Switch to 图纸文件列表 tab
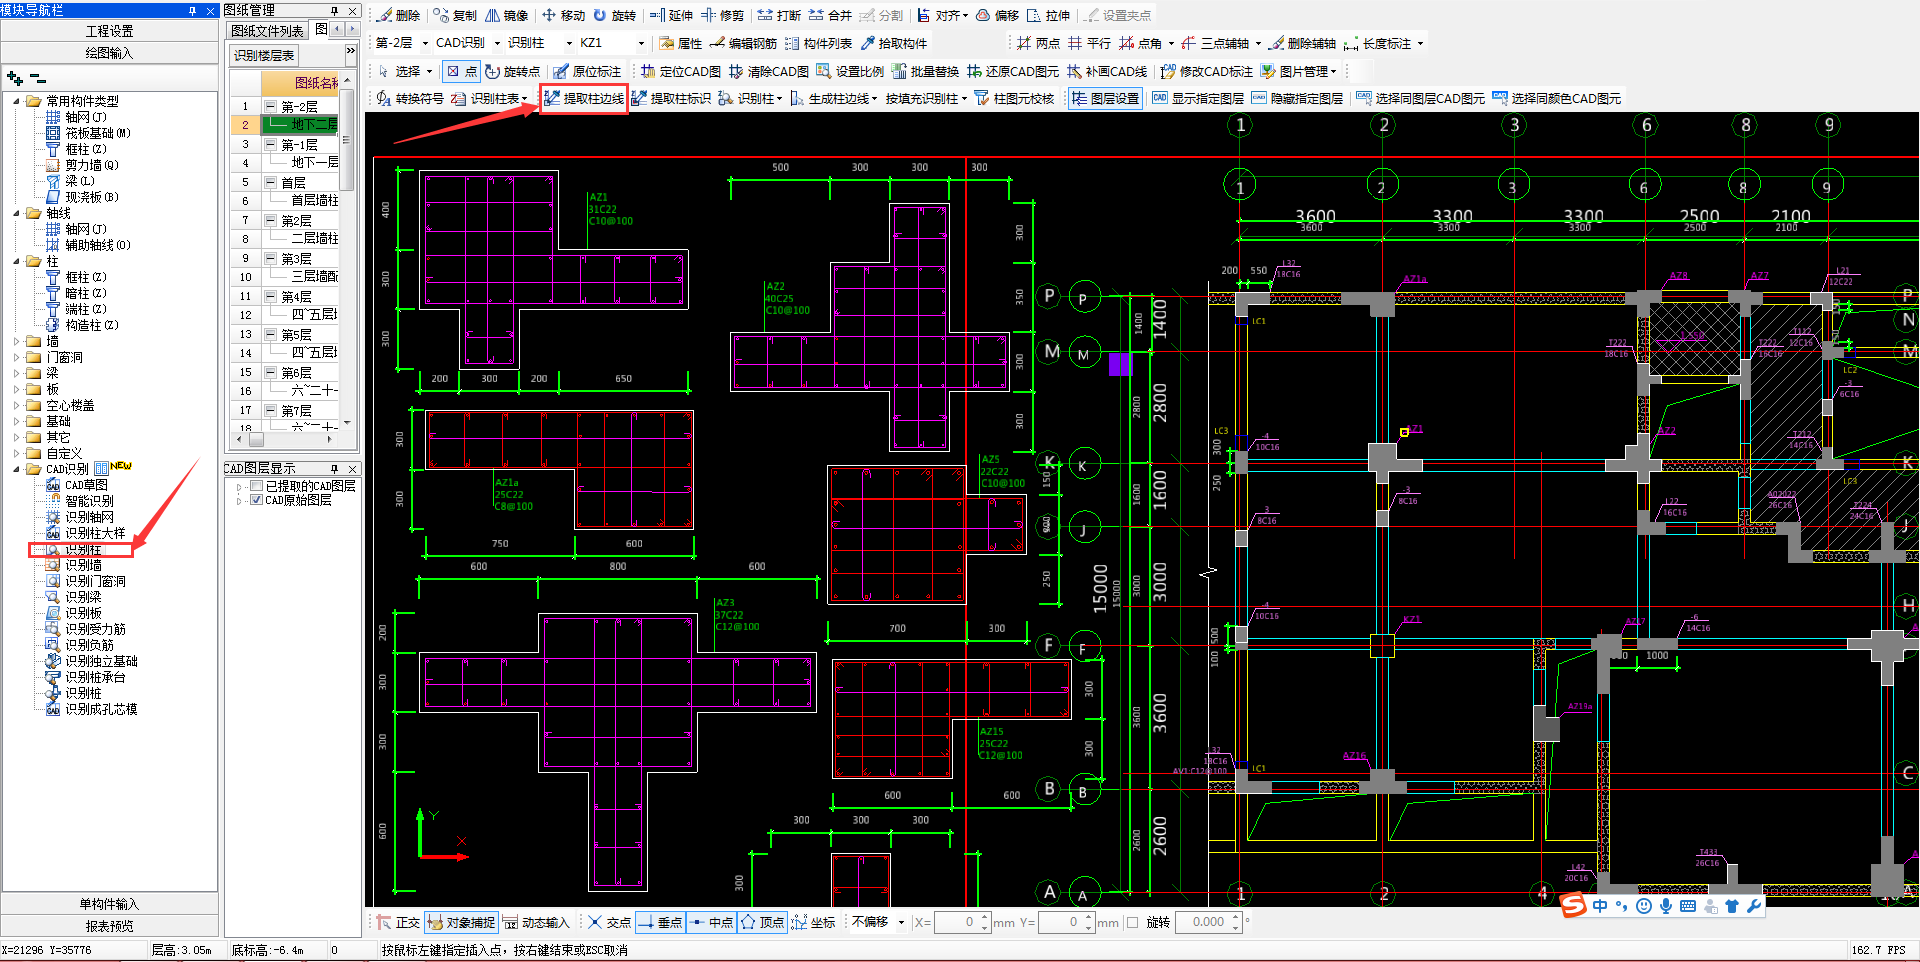Viewport: 1920px width, 962px height. click(x=267, y=31)
